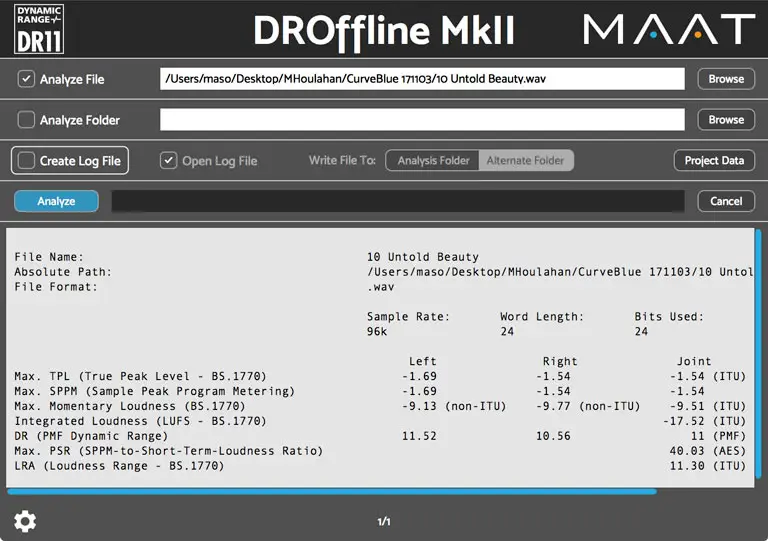Click the Joint momentary loudness '-9.51' value
This screenshot has width=768, height=541.
click(687, 406)
